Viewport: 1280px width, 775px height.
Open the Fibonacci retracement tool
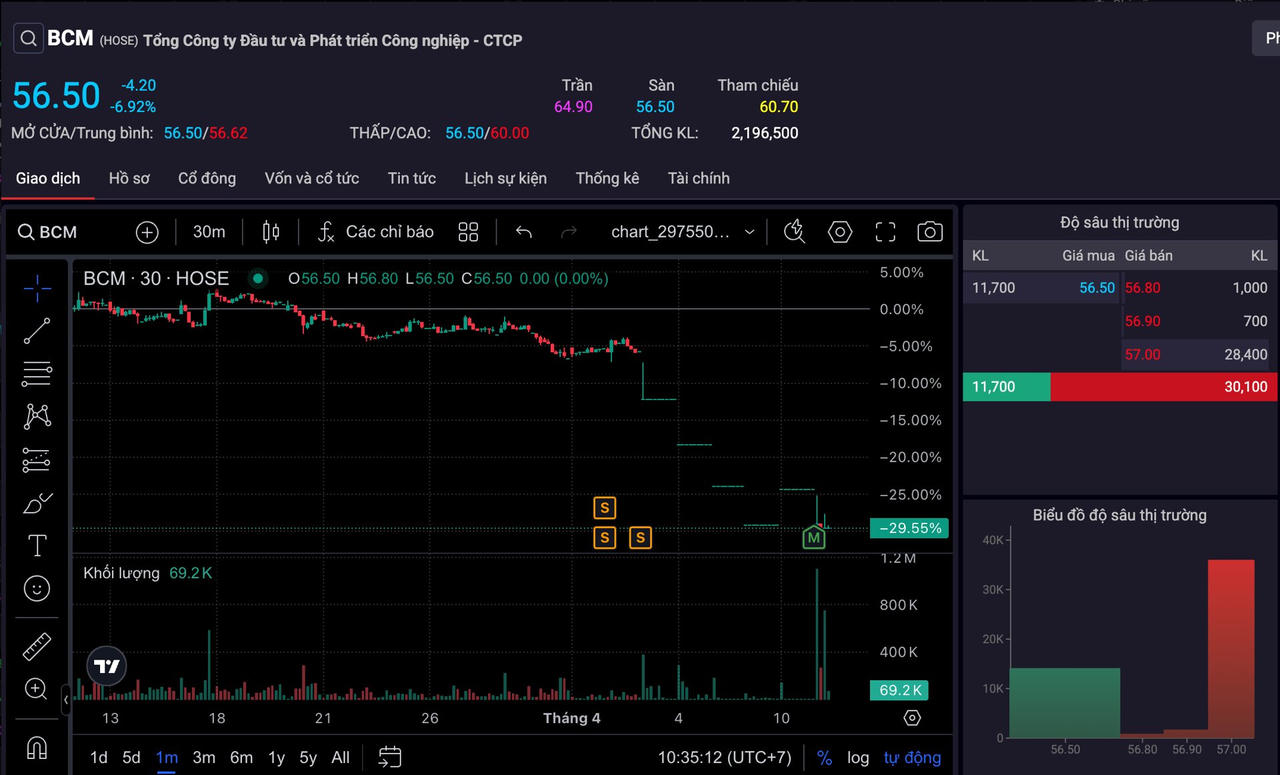37,374
